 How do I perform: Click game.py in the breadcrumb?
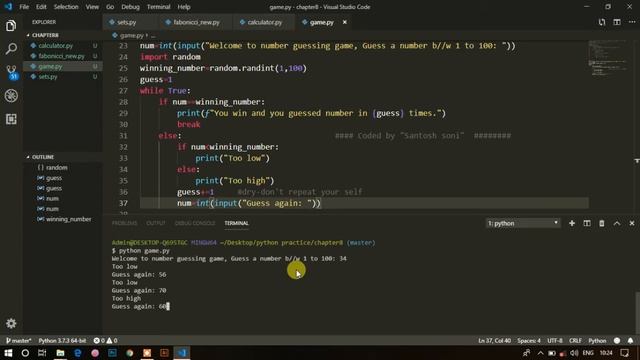[x=131, y=36]
